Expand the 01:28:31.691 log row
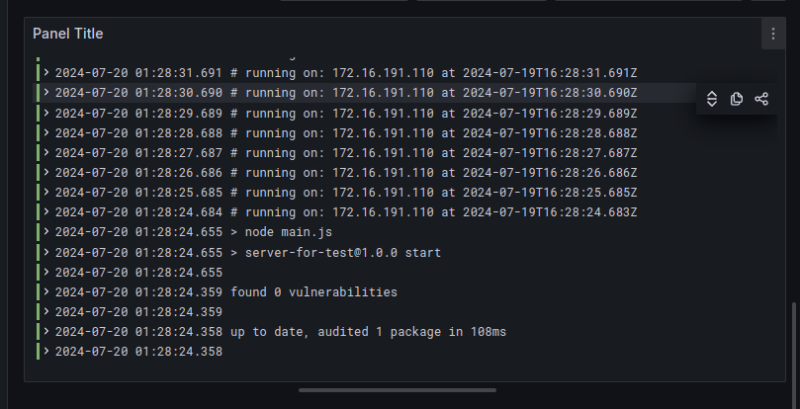800x409 pixels. 47,73
